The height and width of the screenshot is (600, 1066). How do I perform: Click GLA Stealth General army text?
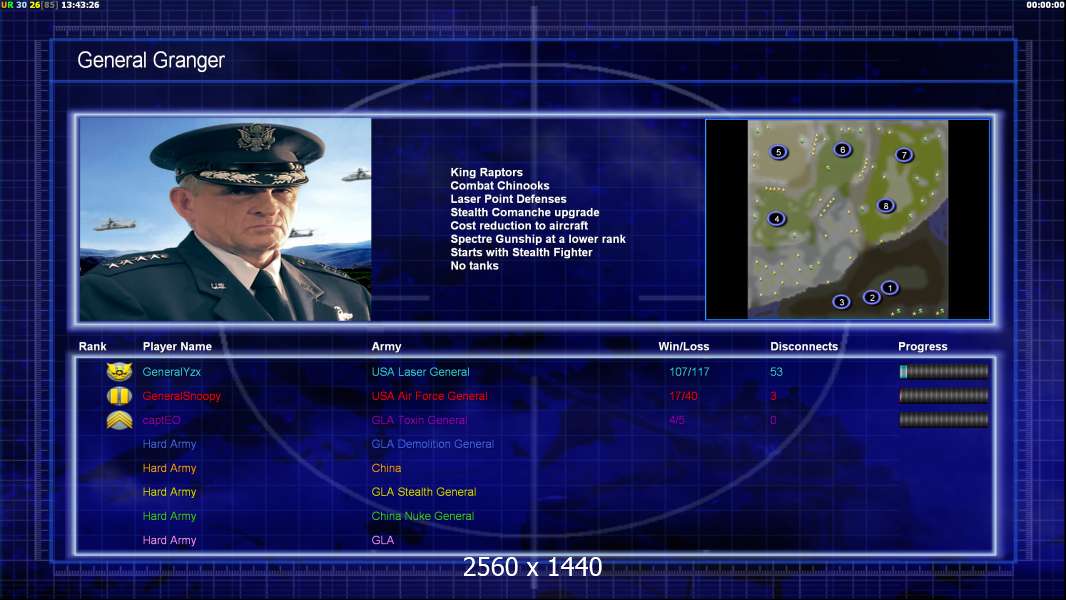tap(424, 492)
